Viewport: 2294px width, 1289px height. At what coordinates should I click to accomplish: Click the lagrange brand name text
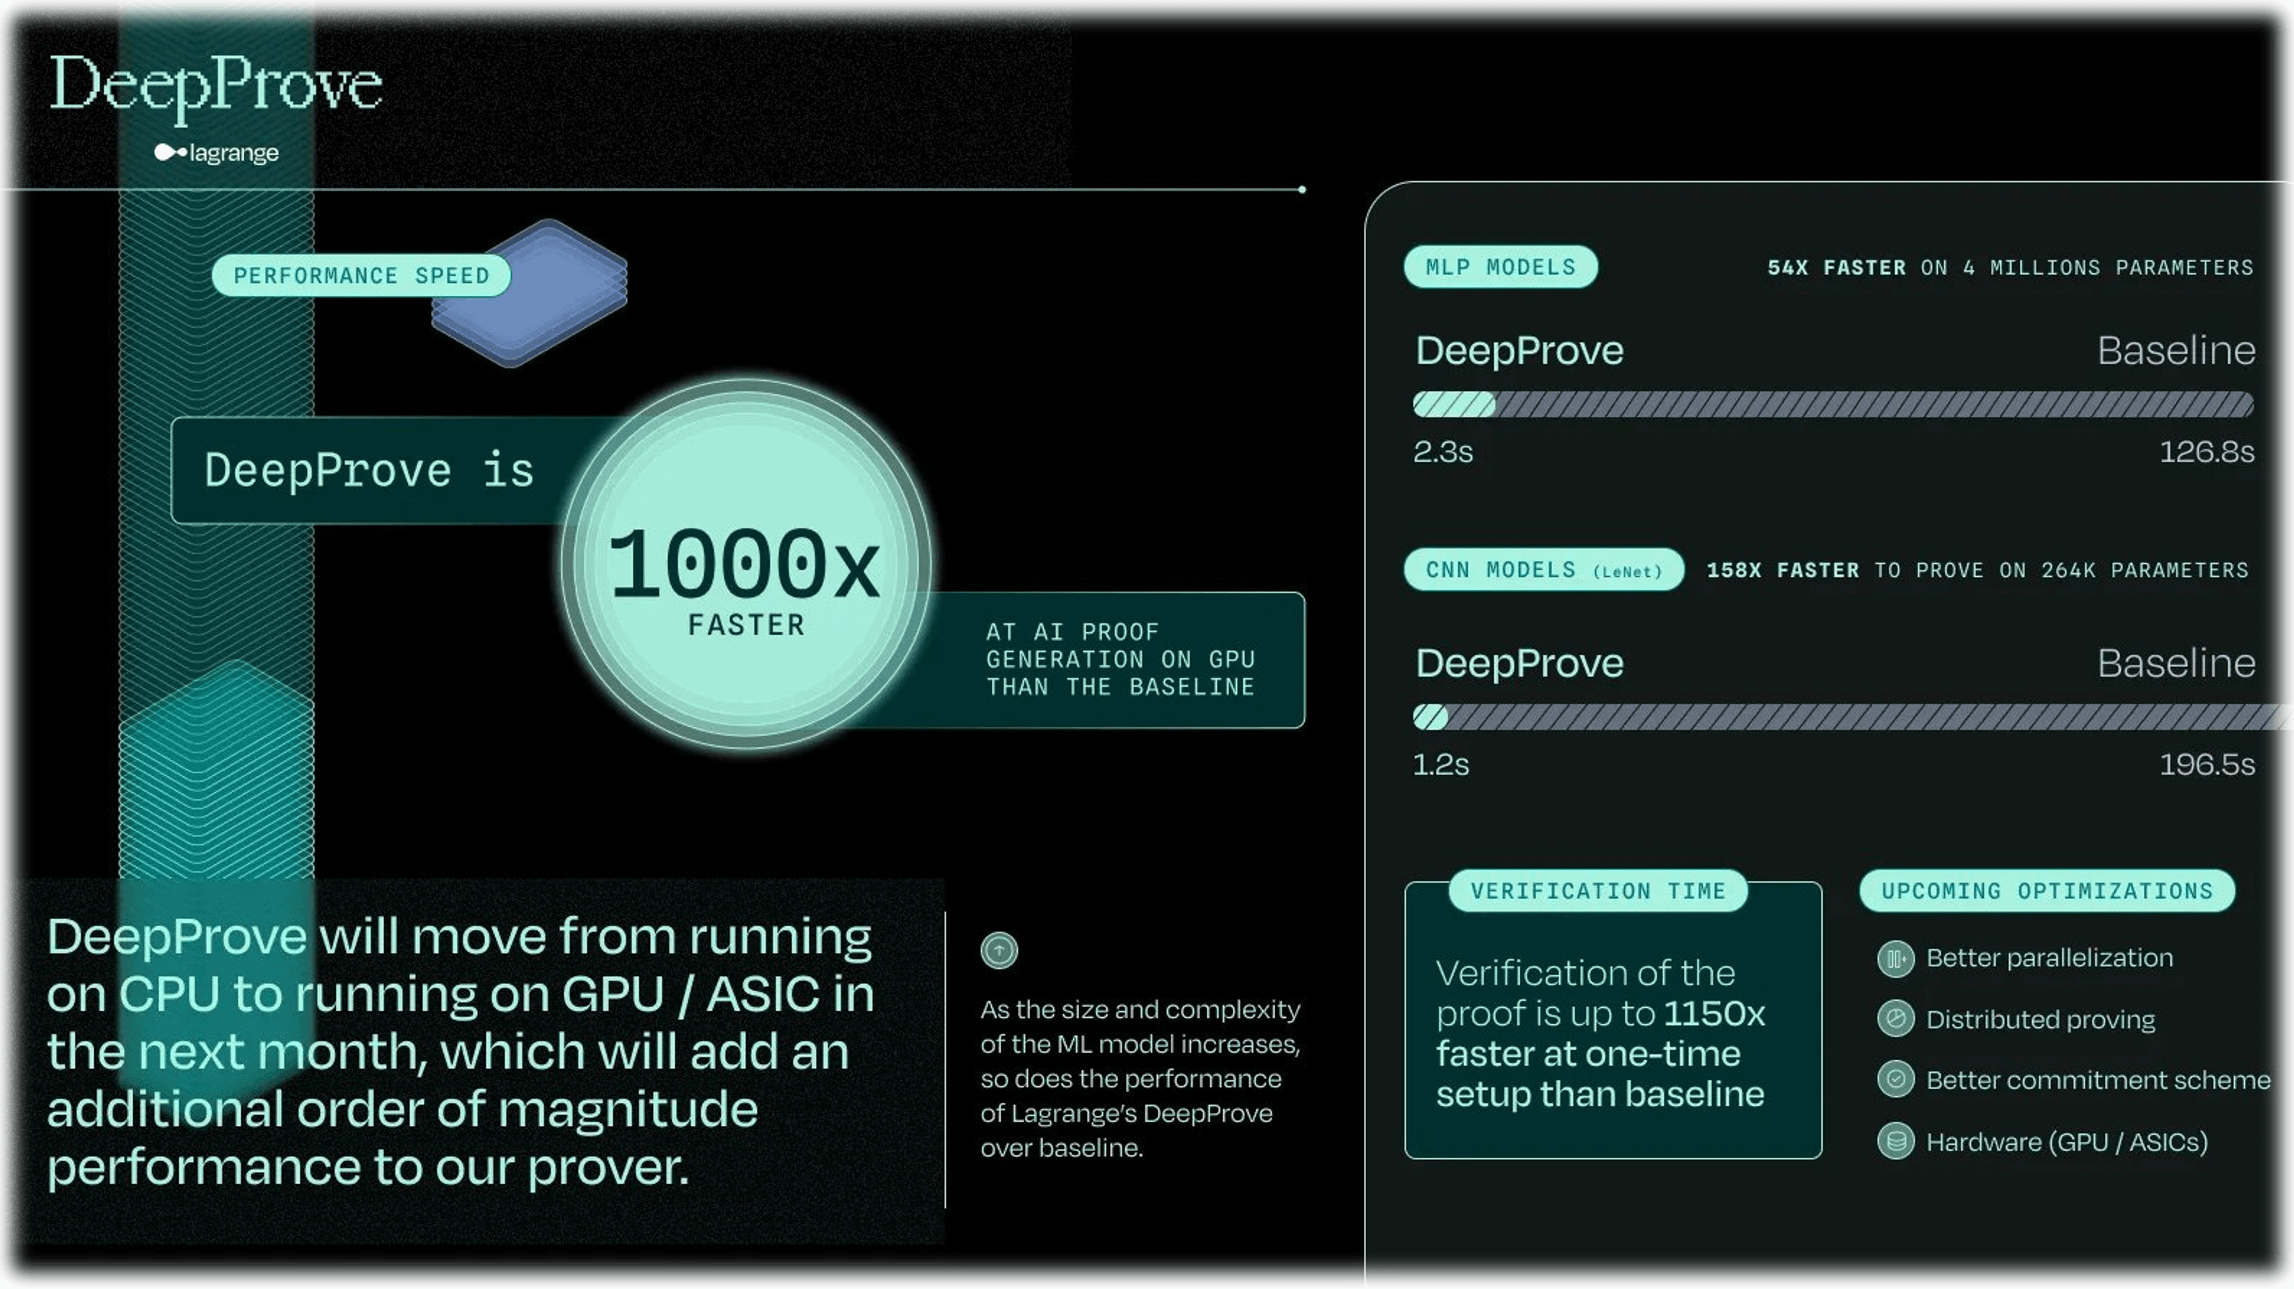[234, 153]
